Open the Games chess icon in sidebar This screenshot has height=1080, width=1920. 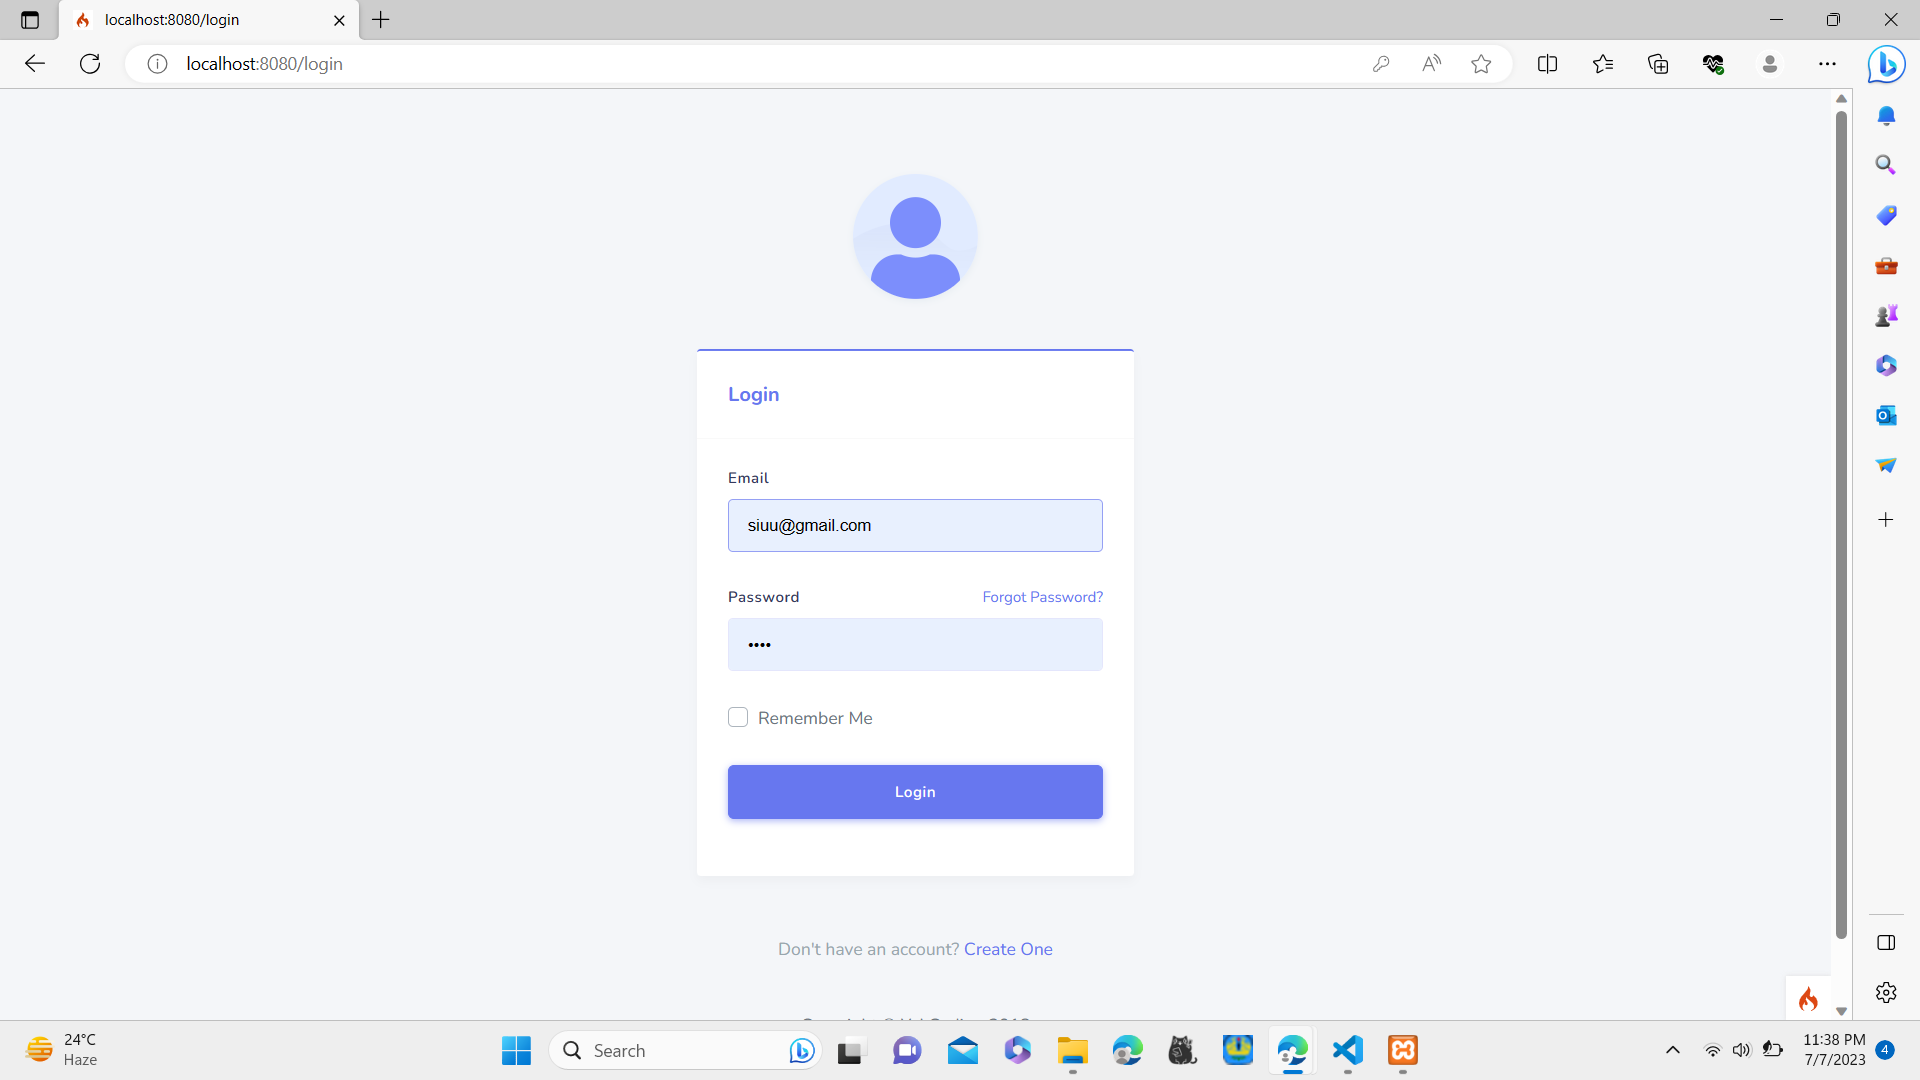click(1886, 315)
